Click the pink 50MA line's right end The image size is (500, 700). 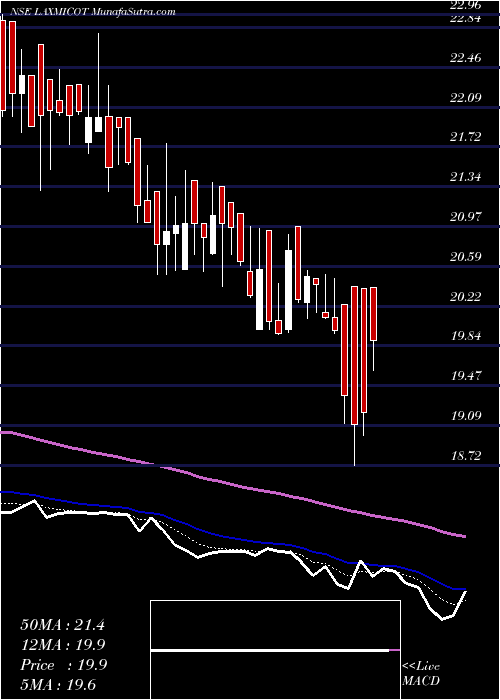pos(464,536)
